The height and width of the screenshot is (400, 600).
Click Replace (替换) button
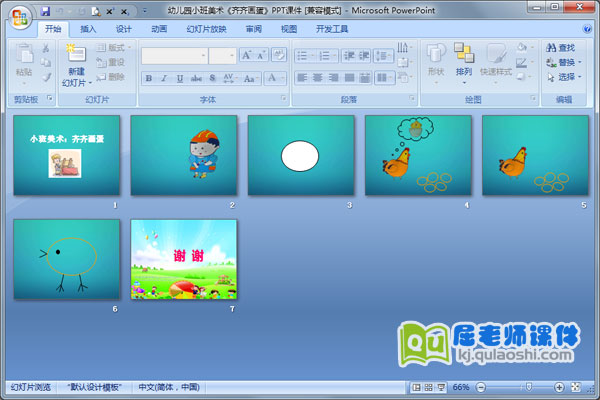click(x=563, y=62)
